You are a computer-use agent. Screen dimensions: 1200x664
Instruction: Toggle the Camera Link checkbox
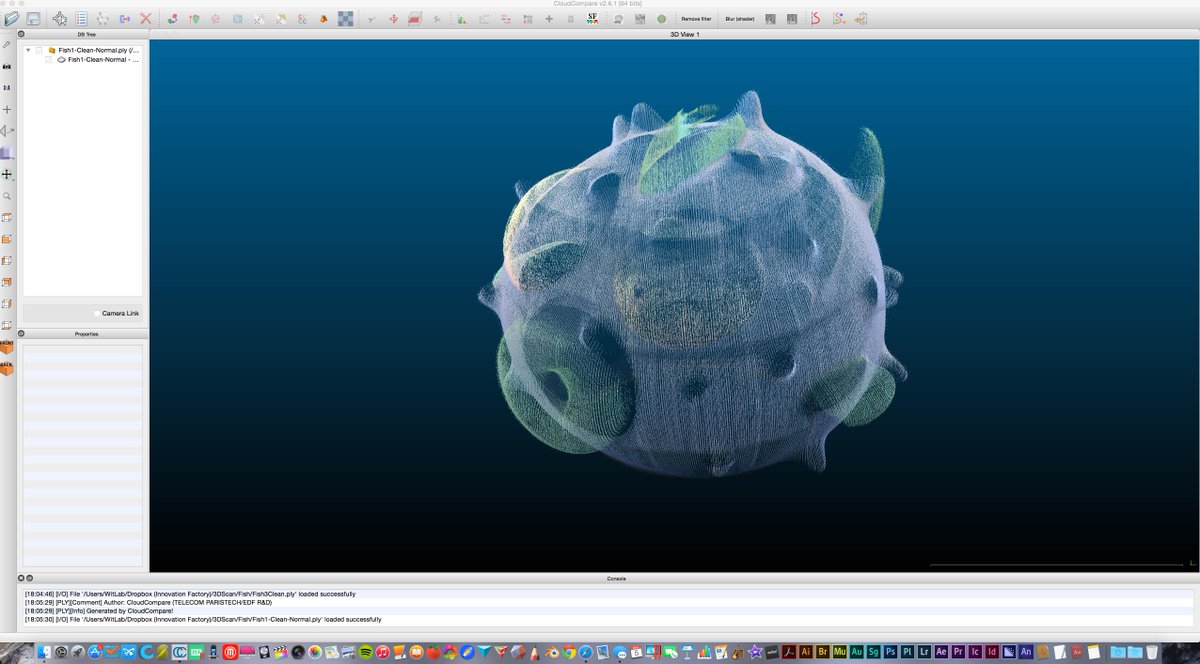click(97, 313)
